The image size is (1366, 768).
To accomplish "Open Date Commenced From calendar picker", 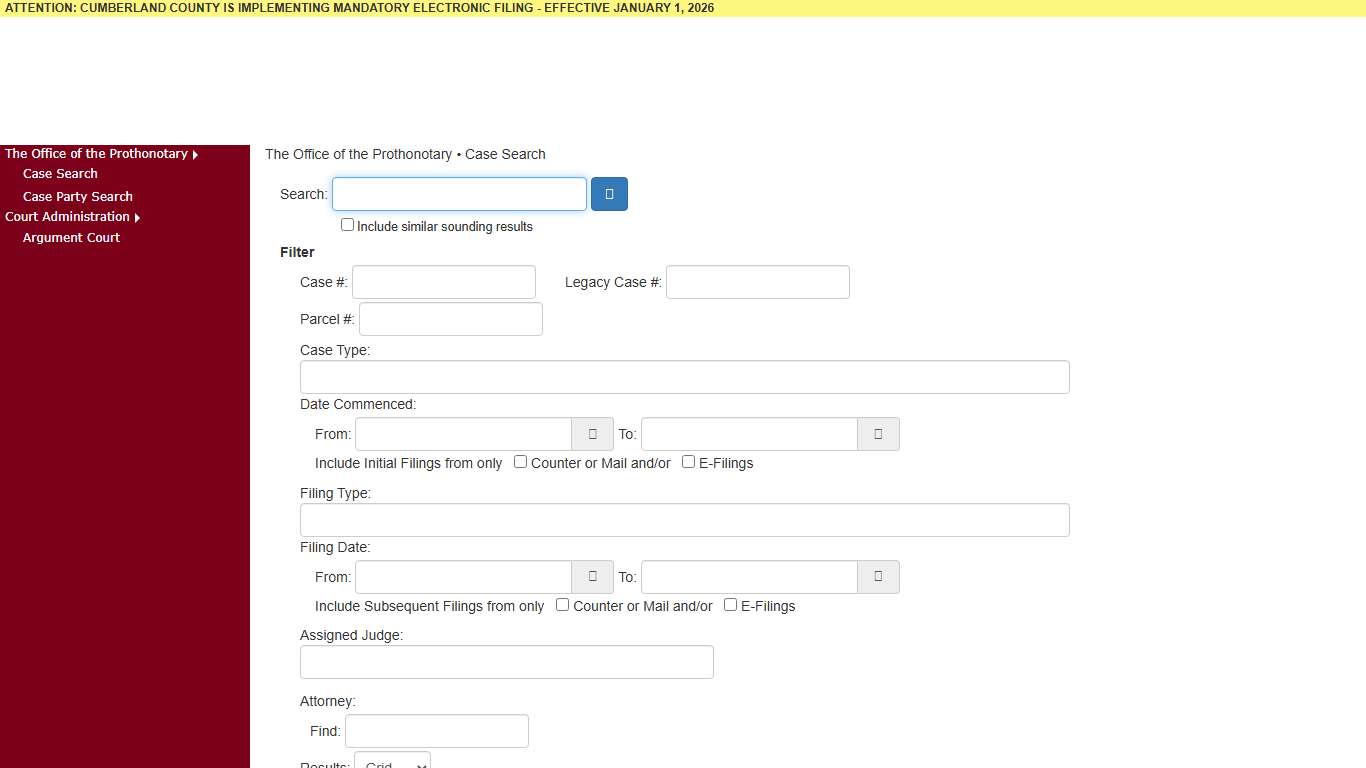I will (592, 434).
